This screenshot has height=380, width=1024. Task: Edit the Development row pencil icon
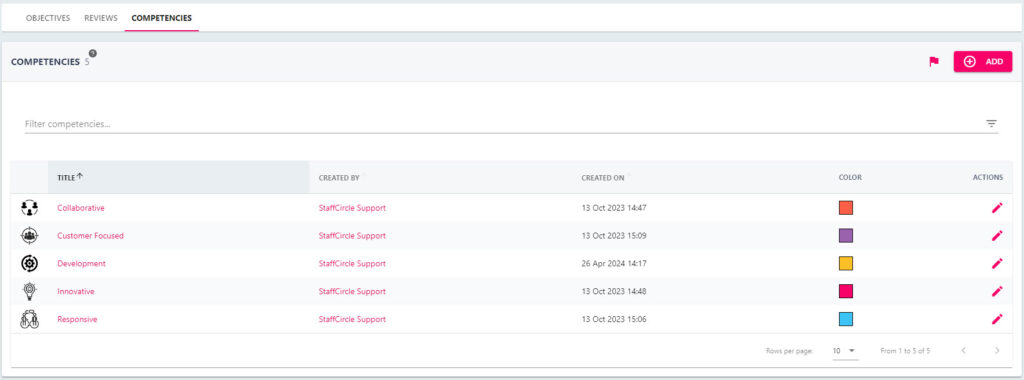(997, 264)
